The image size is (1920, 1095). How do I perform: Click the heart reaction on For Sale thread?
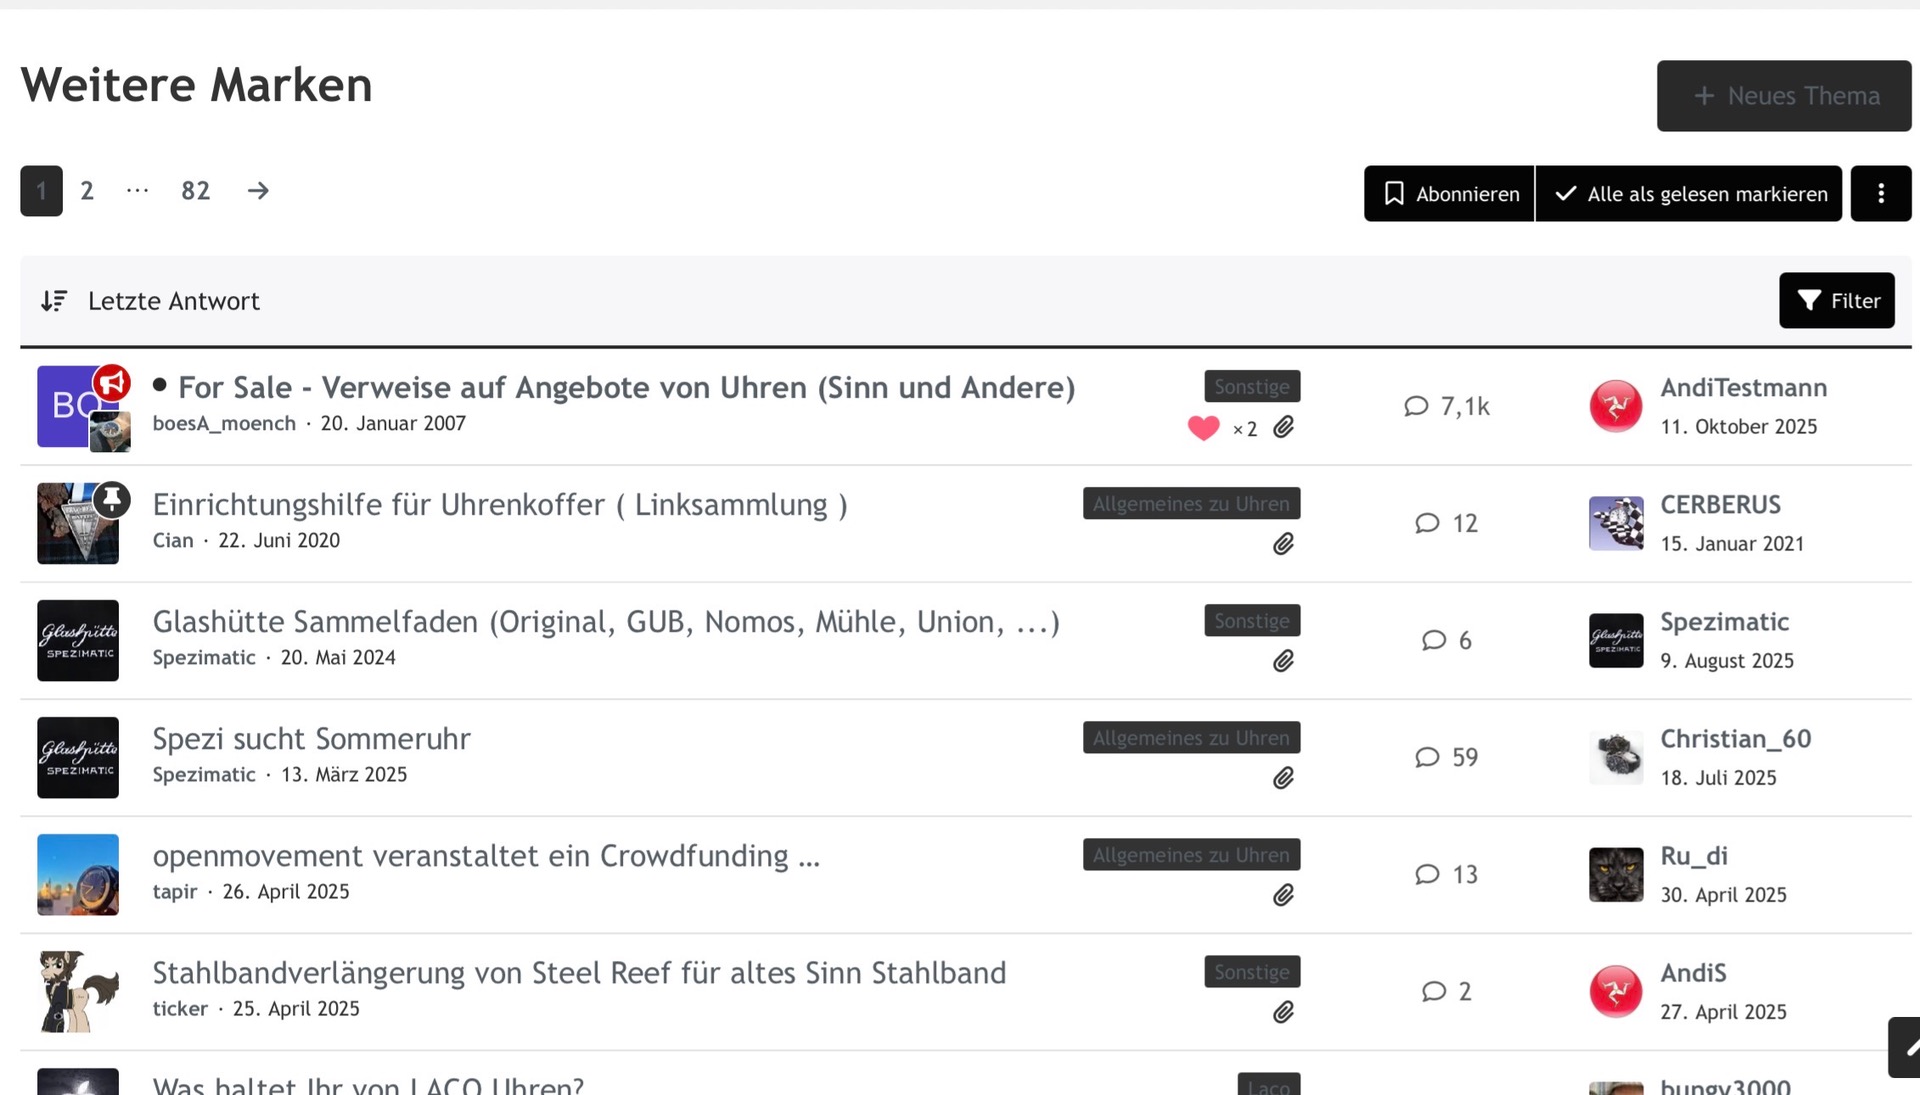coord(1203,428)
